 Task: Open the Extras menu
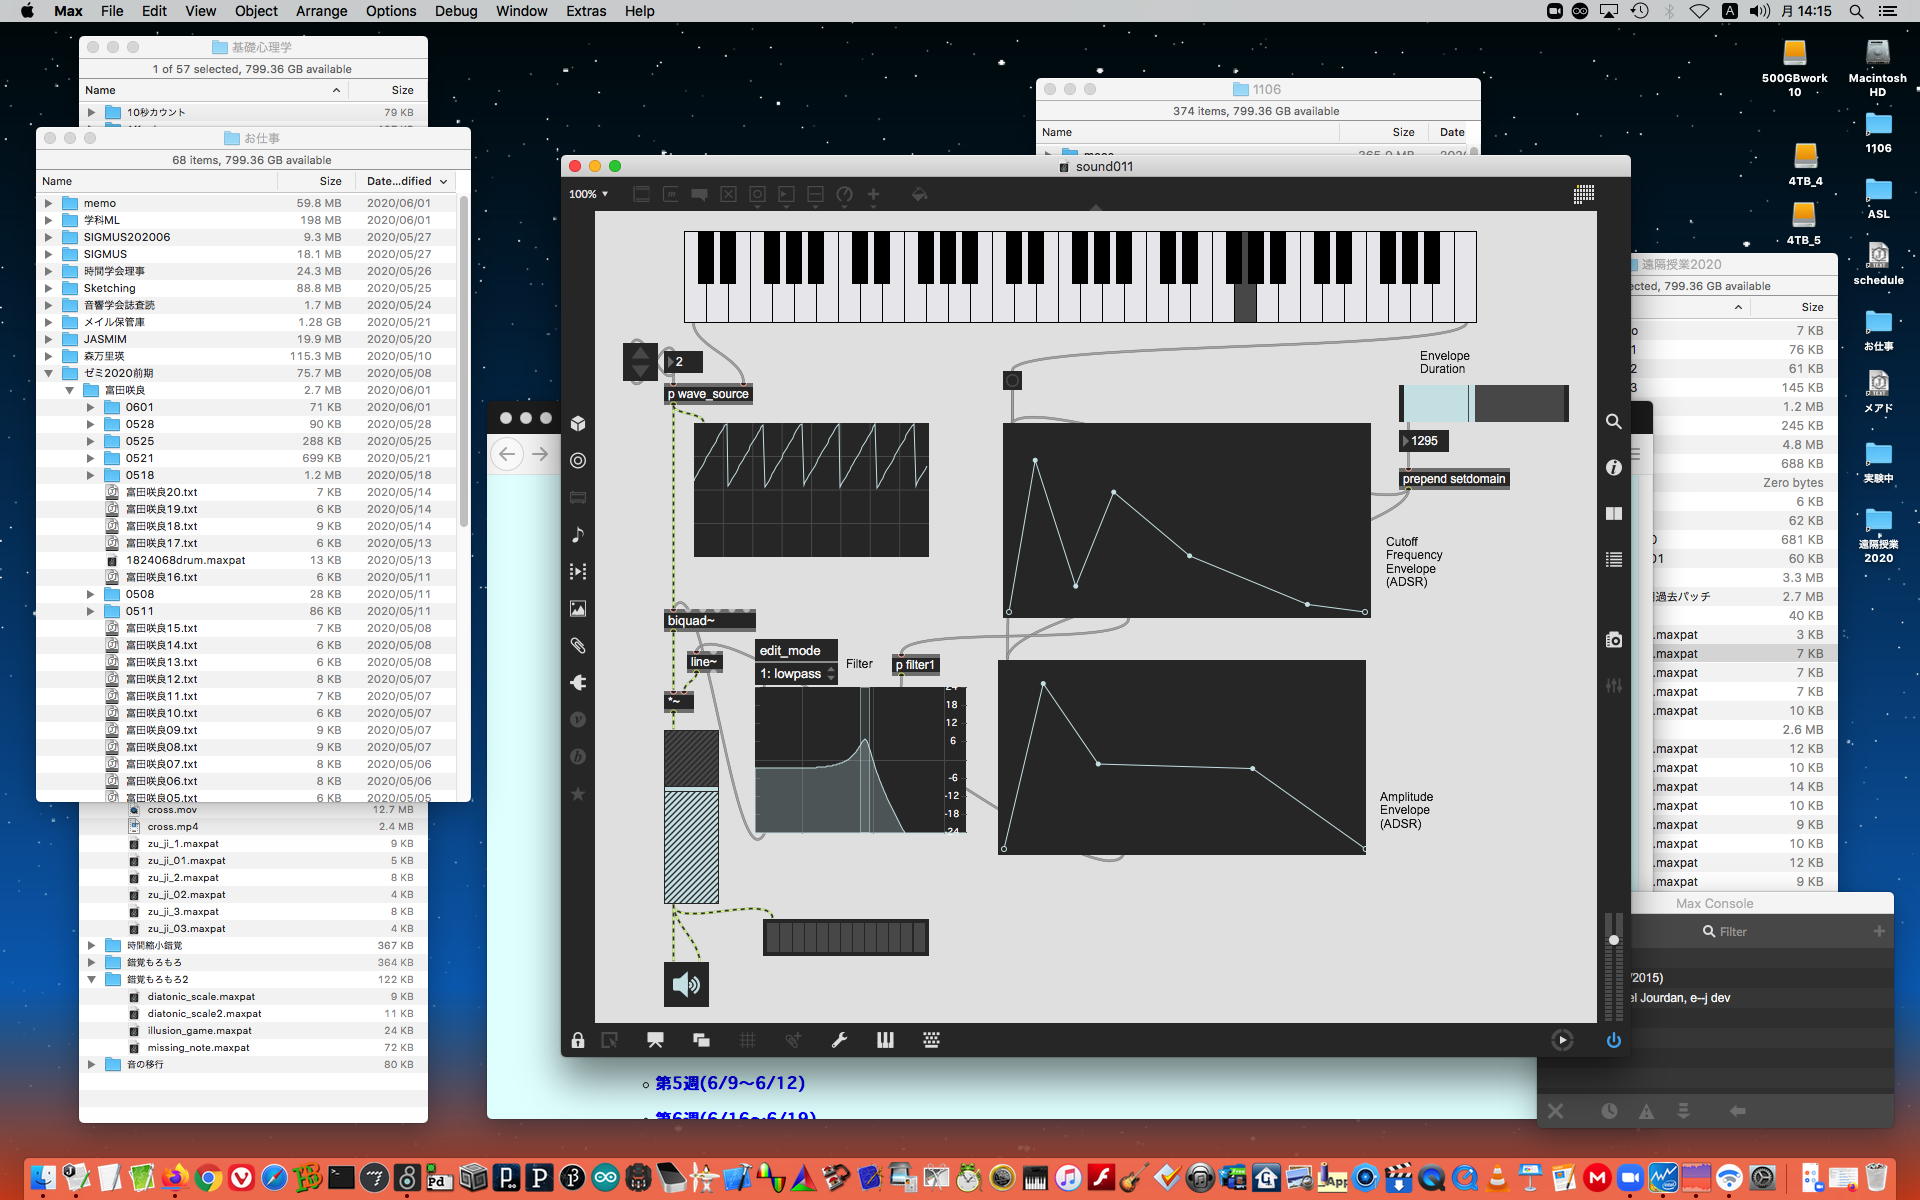pyautogui.click(x=585, y=11)
